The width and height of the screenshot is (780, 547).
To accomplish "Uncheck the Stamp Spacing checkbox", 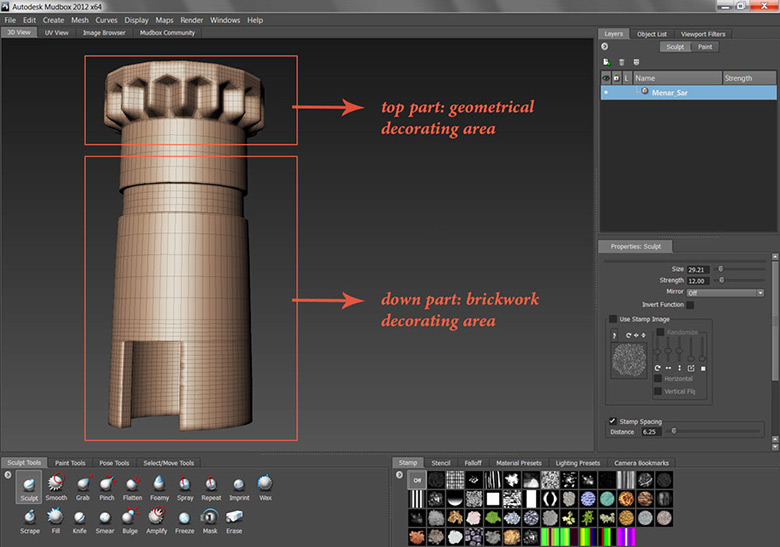I will (612, 421).
